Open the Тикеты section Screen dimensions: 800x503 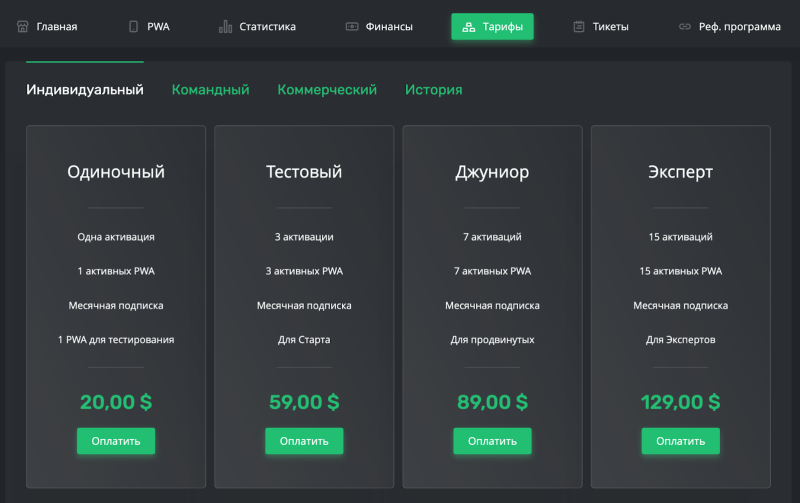(x=610, y=27)
